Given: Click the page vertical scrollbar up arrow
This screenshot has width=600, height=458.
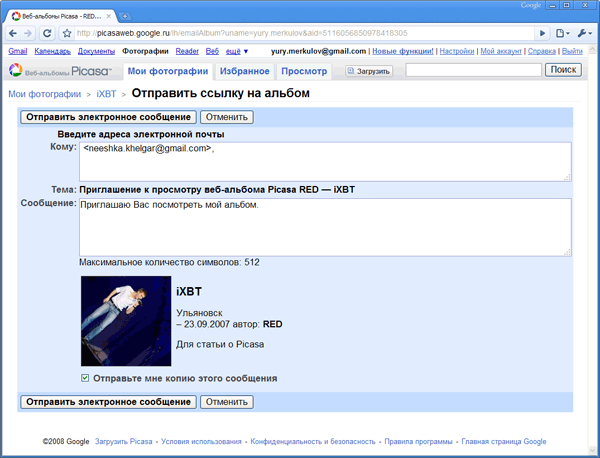Looking at the screenshot, I should point(592,50).
